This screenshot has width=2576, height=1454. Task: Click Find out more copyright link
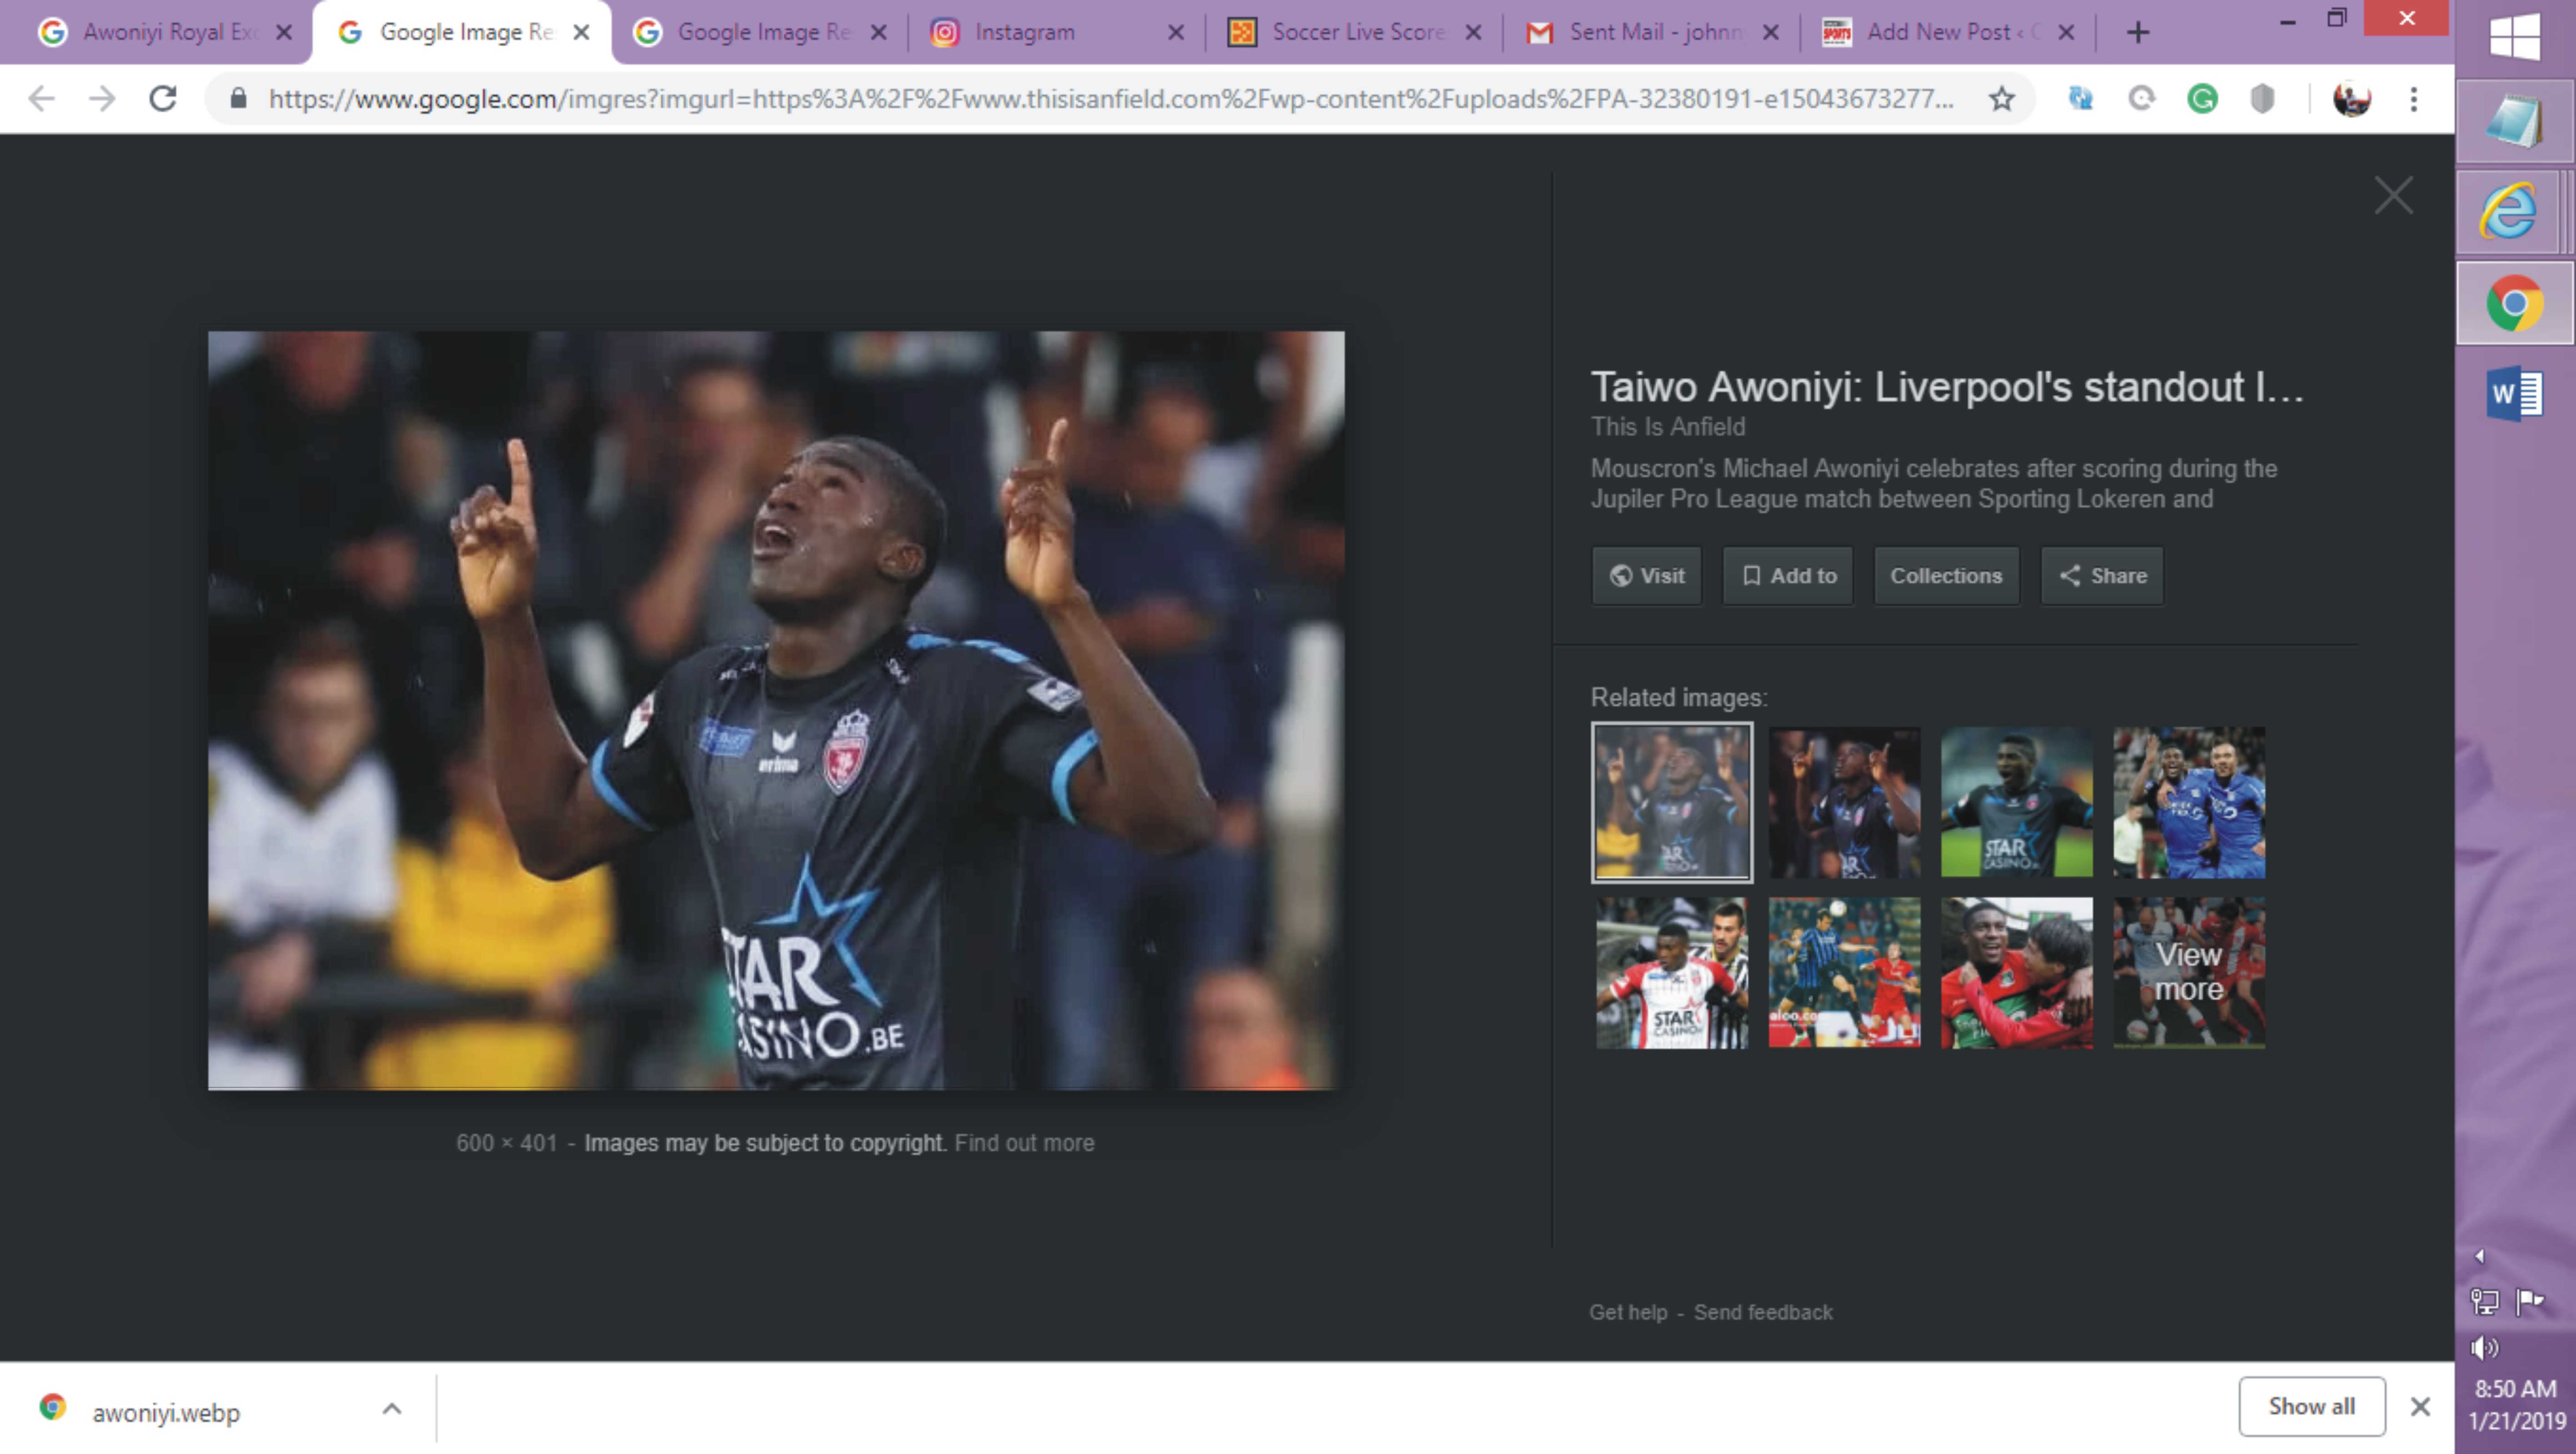click(1024, 1142)
